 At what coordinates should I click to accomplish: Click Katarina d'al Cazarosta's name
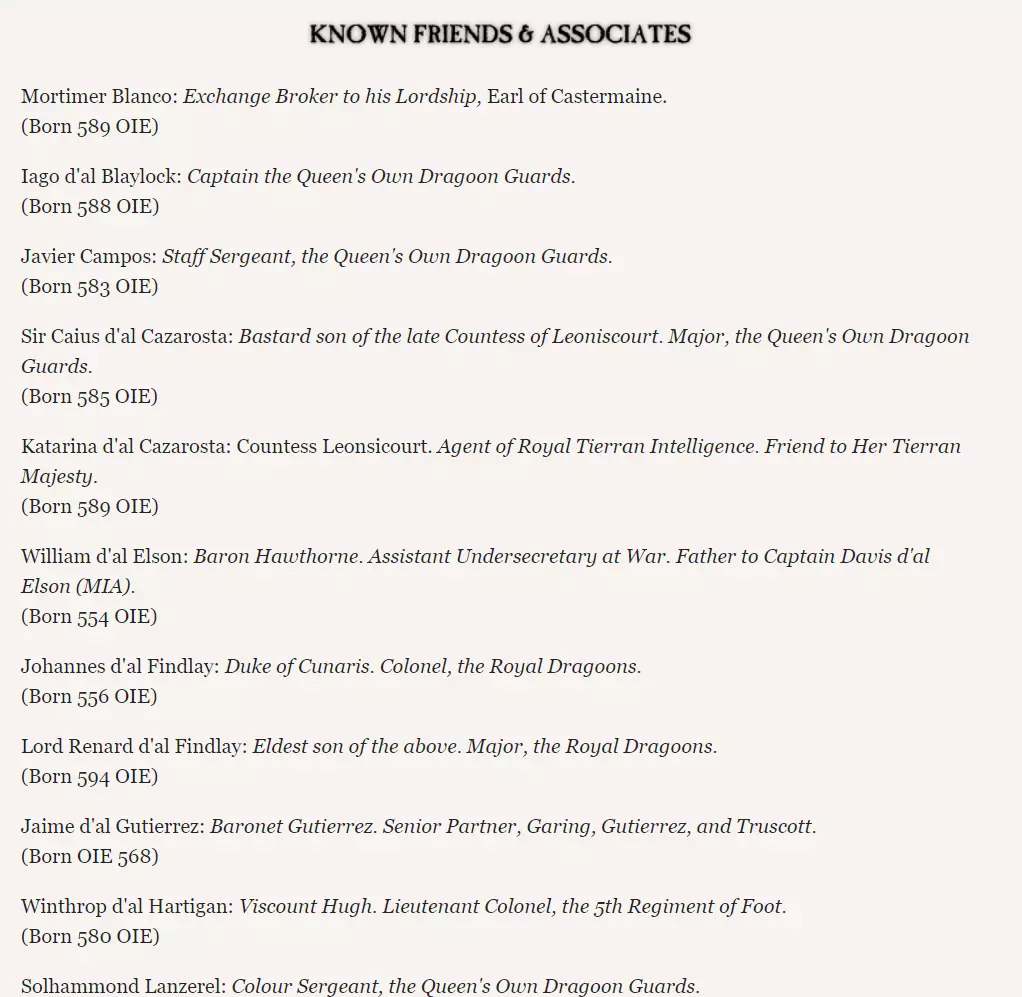(x=125, y=447)
